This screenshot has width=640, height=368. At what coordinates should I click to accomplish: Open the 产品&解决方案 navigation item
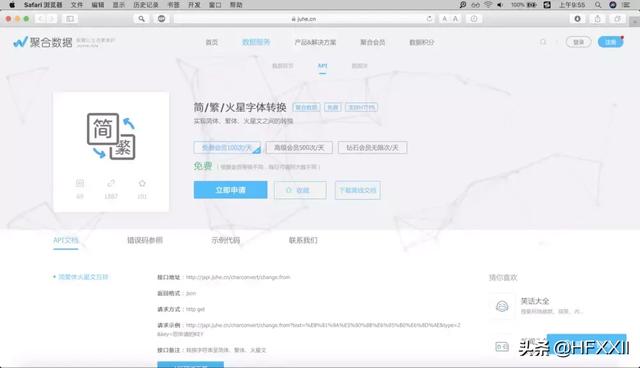click(x=315, y=42)
